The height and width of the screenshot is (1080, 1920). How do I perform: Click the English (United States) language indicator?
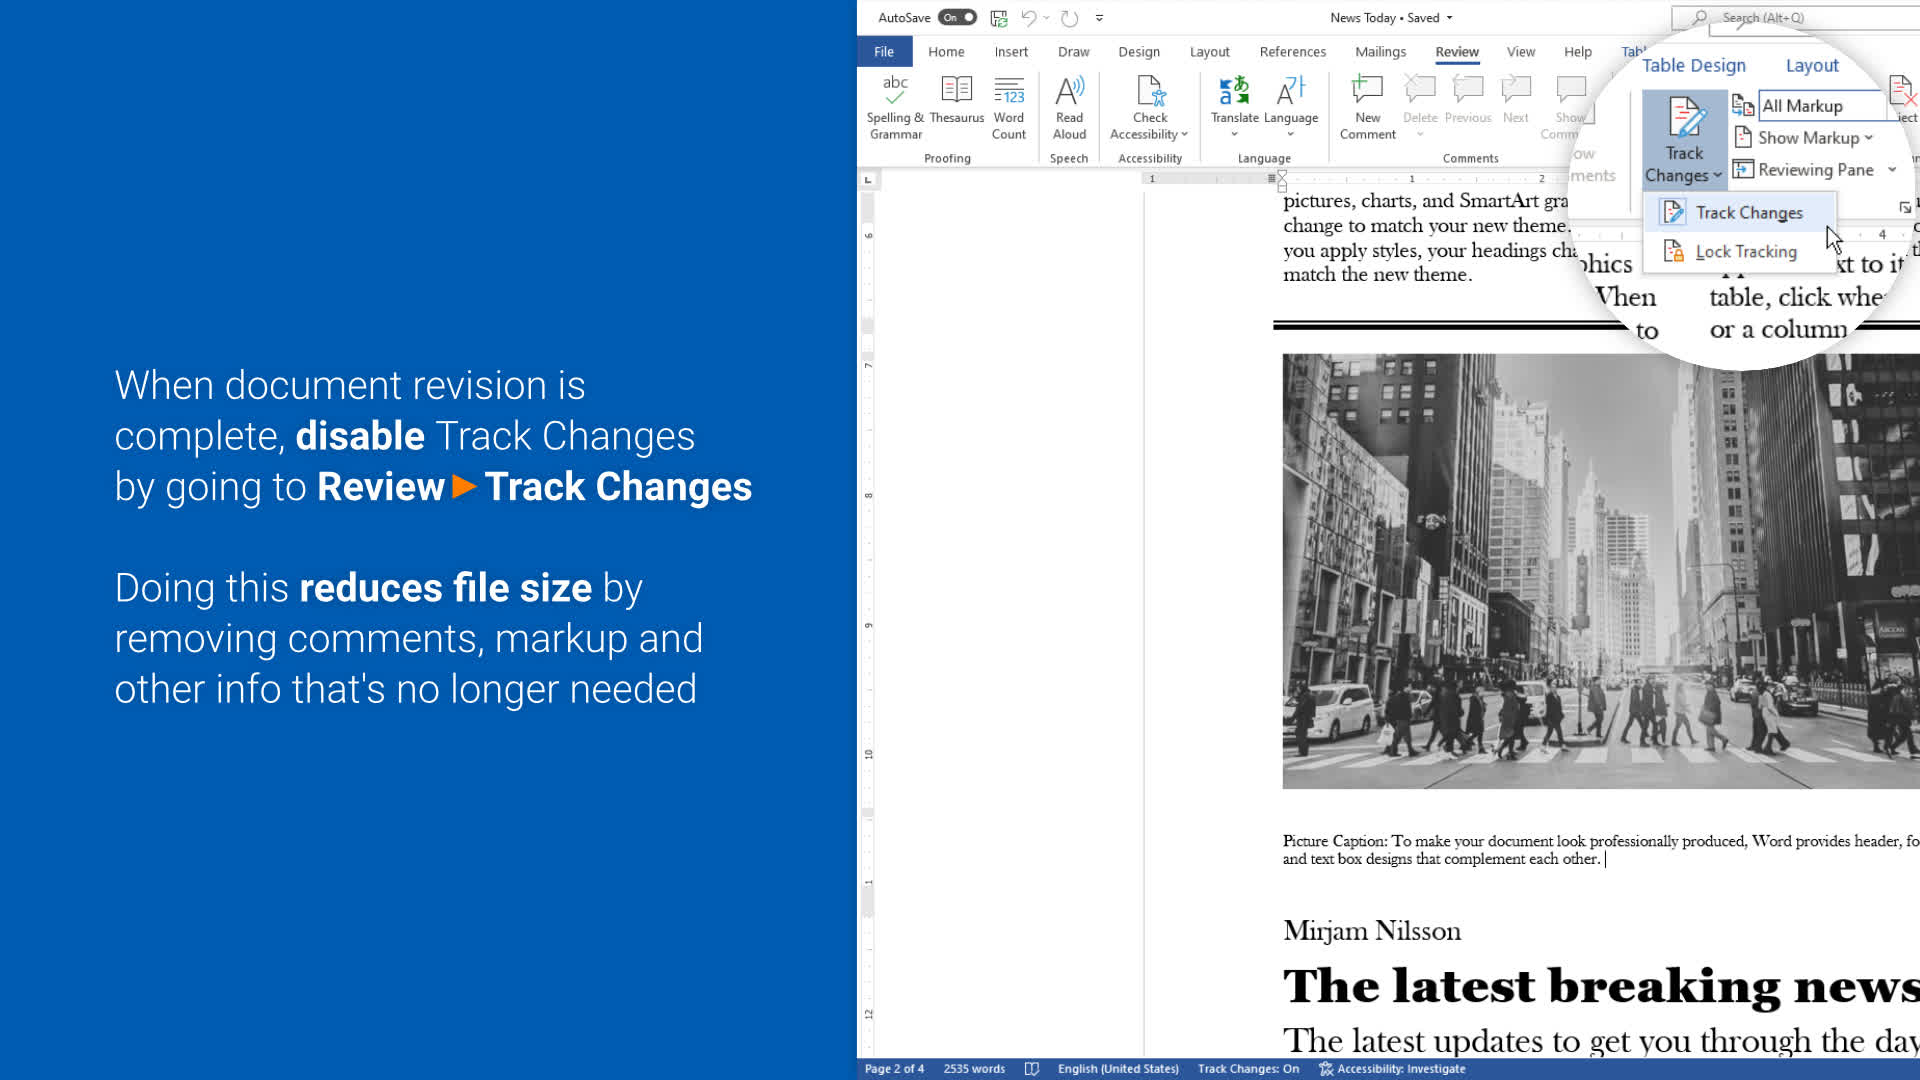1117,1069
